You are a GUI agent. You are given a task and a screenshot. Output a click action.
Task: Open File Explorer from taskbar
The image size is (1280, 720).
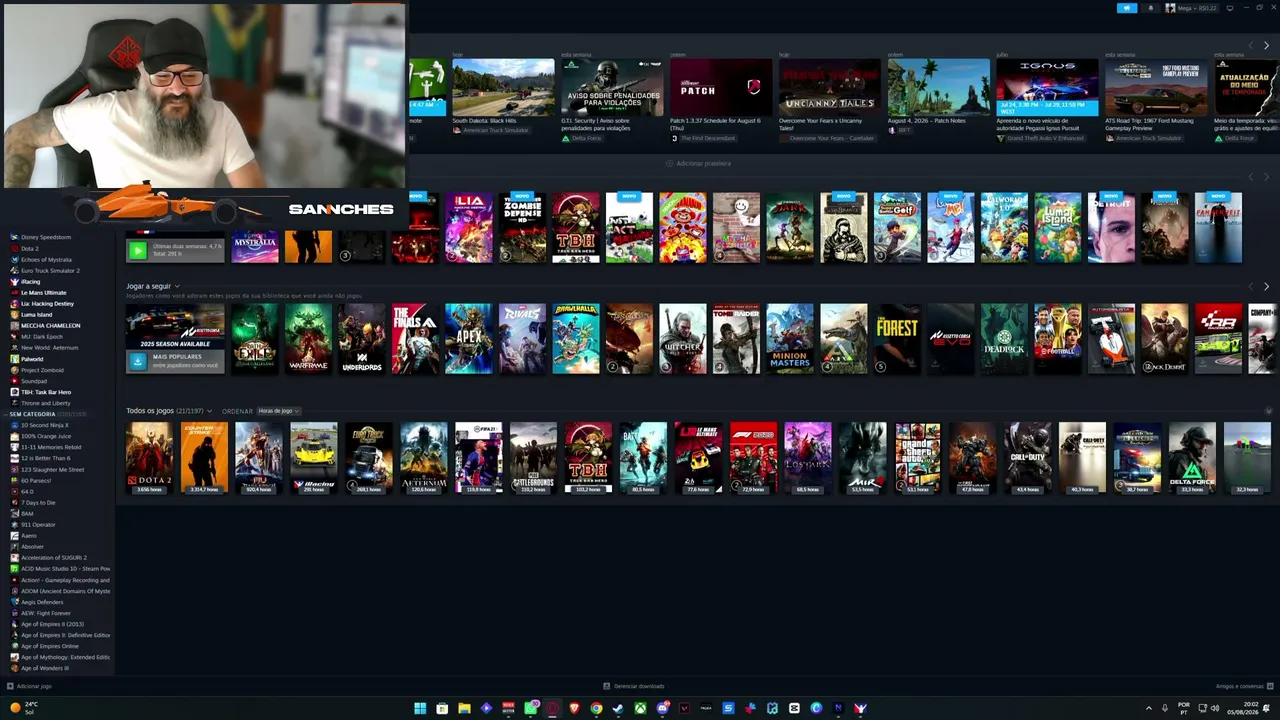[x=464, y=708]
